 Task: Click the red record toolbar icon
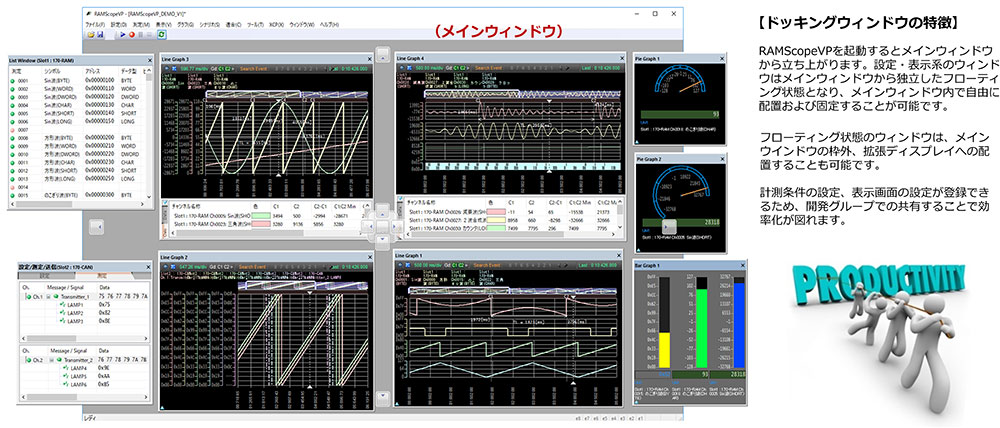(131, 34)
